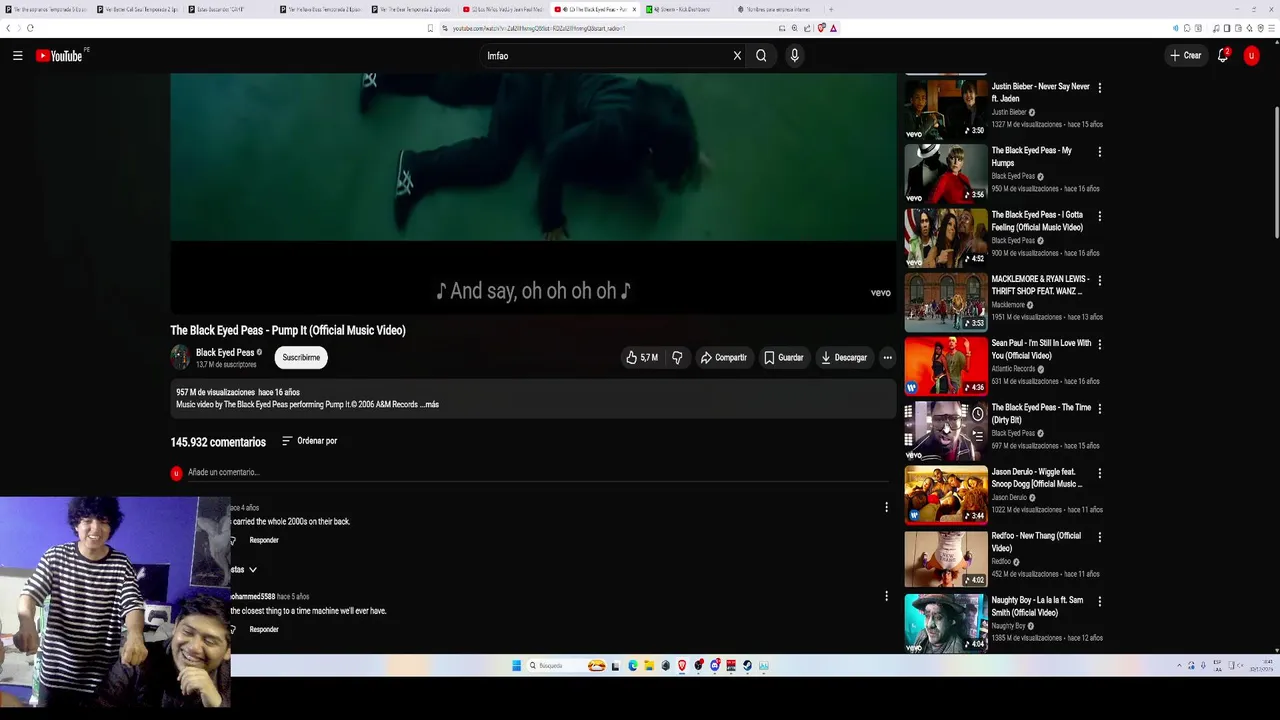The height and width of the screenshot is (720, 1280).
Task: Open menu for Jason Derulo Wiggle suggestion
Action: pos(1099,473)
